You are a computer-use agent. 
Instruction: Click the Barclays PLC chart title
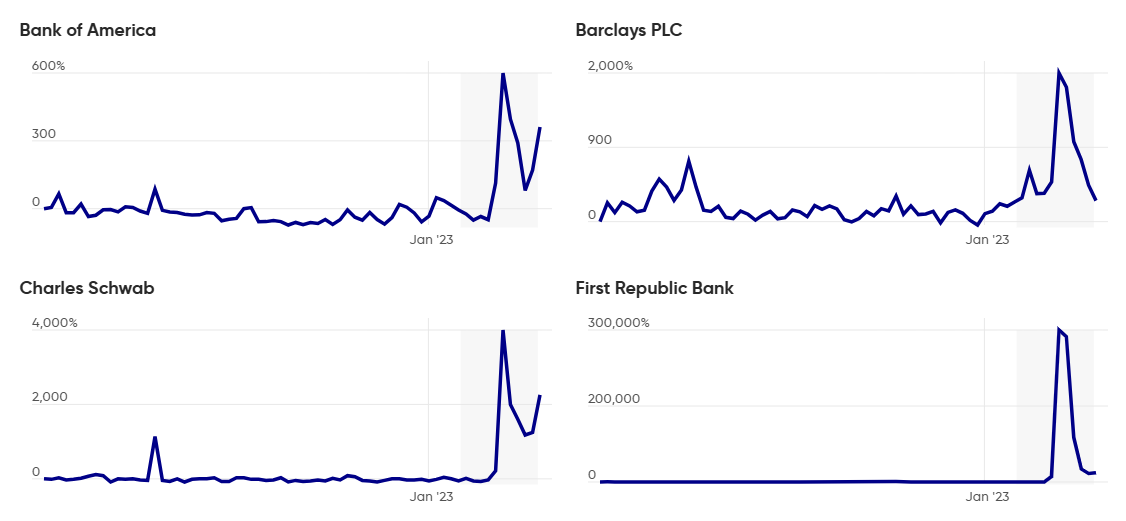[x=629, y=30]
